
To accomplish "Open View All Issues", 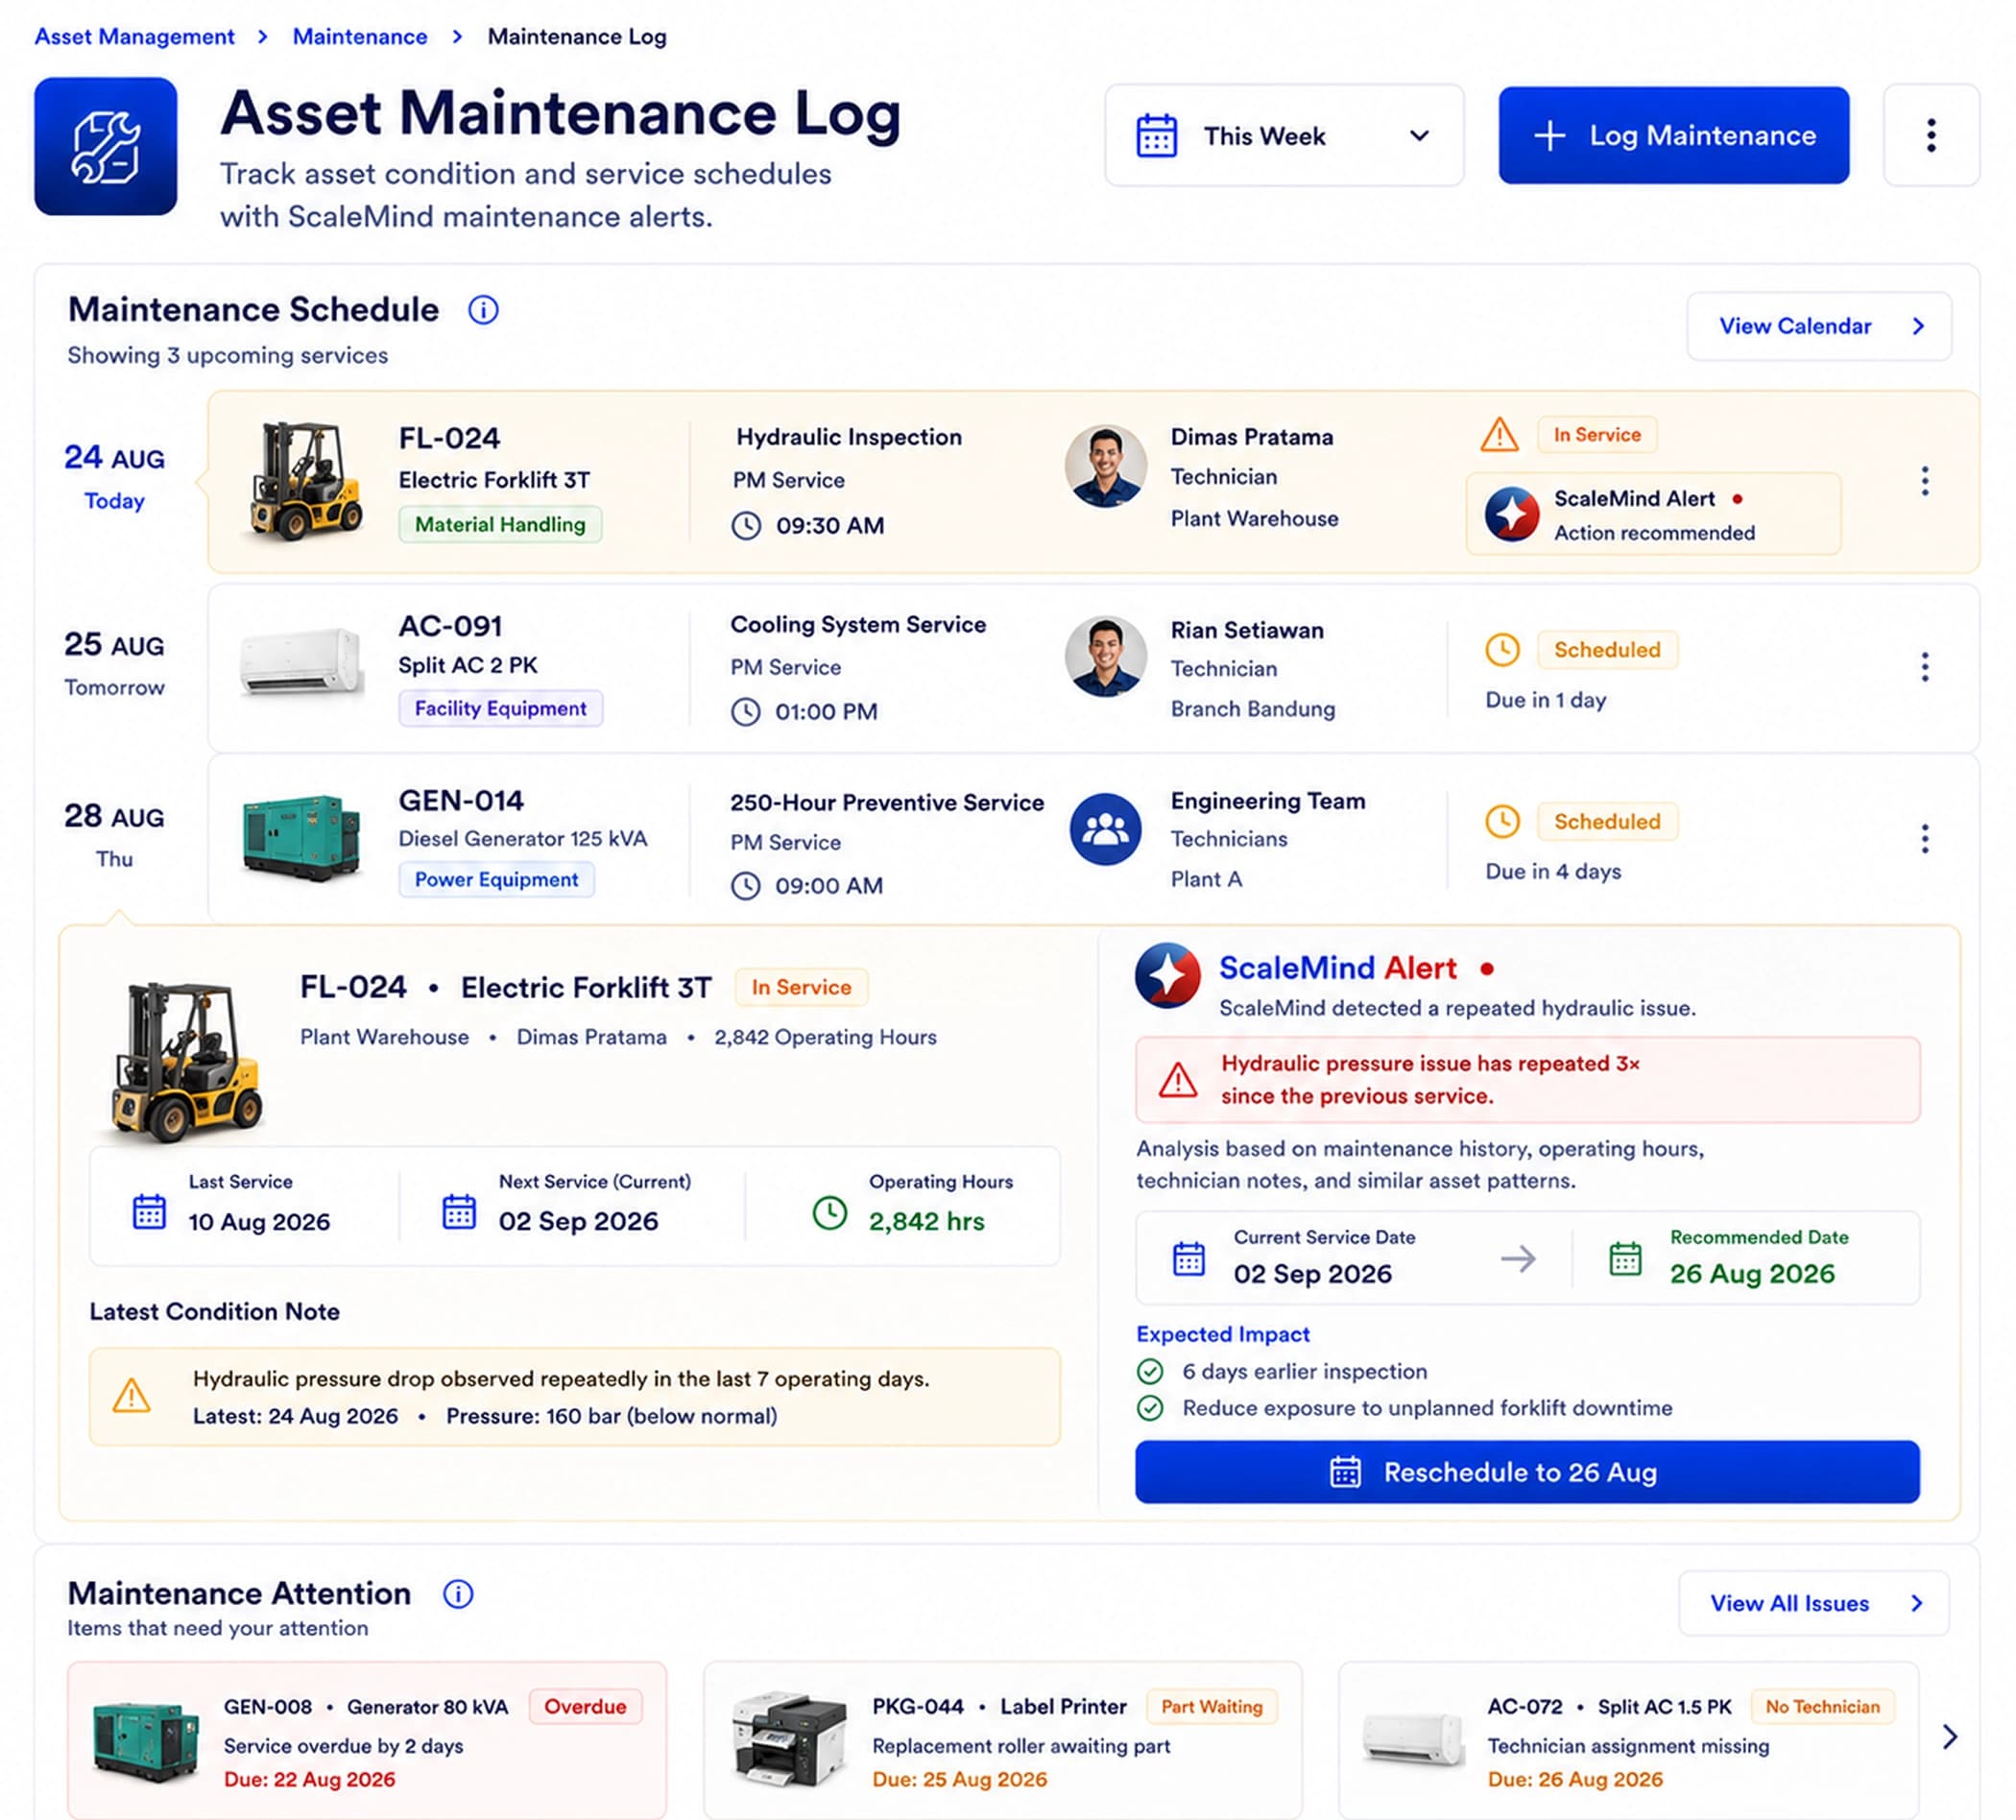I will (1813, 1603).
